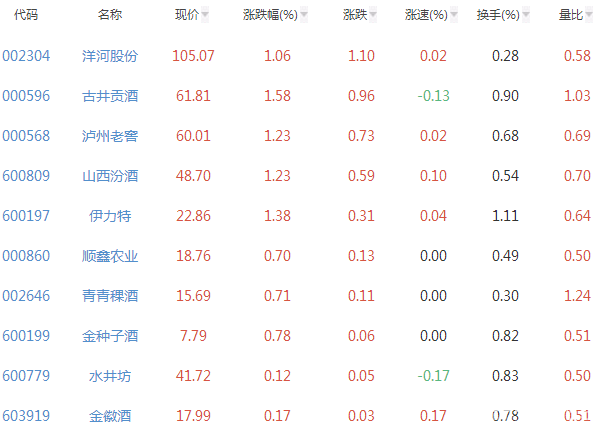Click 换手 value 0.90 for 古井贡酒
Viewport: 602px width, 431px height.
pyautogui.click(x=505, y=96)
